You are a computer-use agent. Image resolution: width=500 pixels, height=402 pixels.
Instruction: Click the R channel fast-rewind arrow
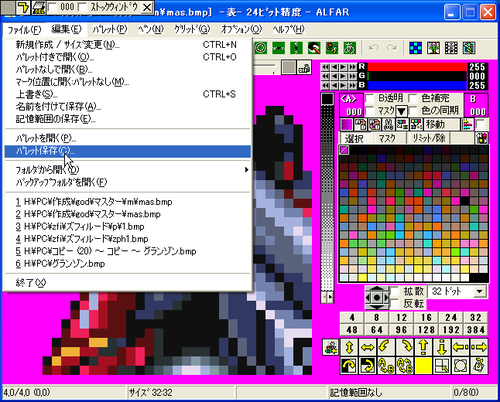(x=326, y=67)
